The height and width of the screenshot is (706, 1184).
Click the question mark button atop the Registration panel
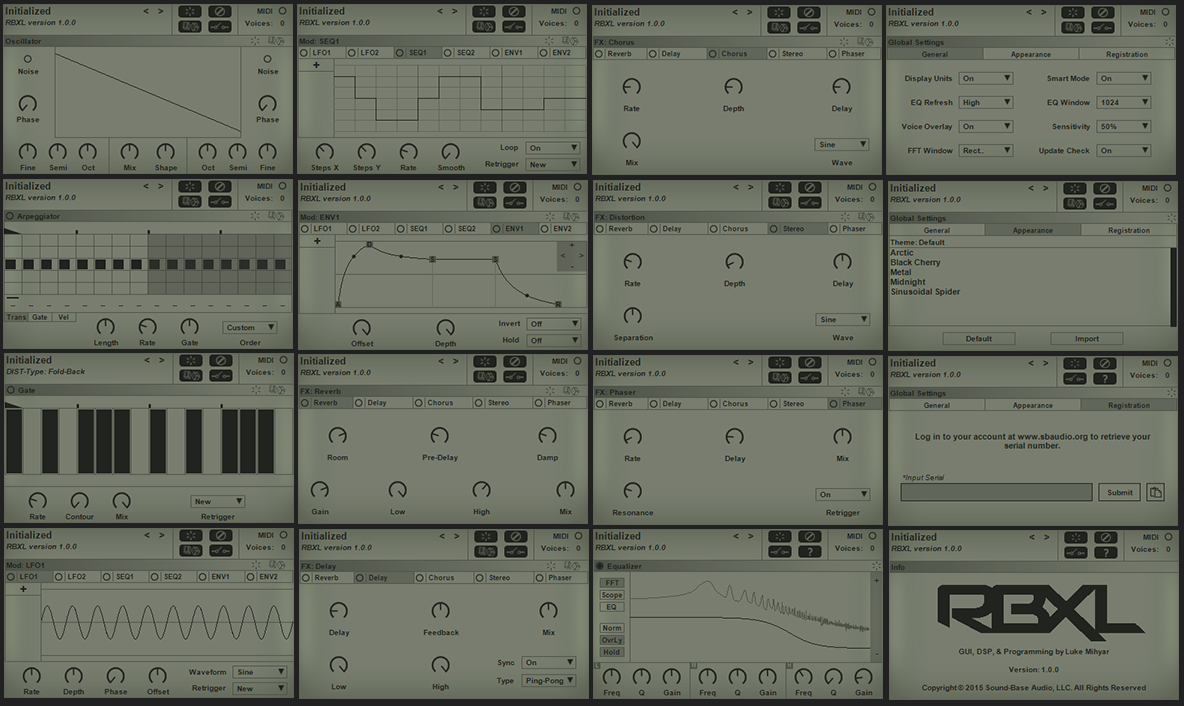[1105, 378]
